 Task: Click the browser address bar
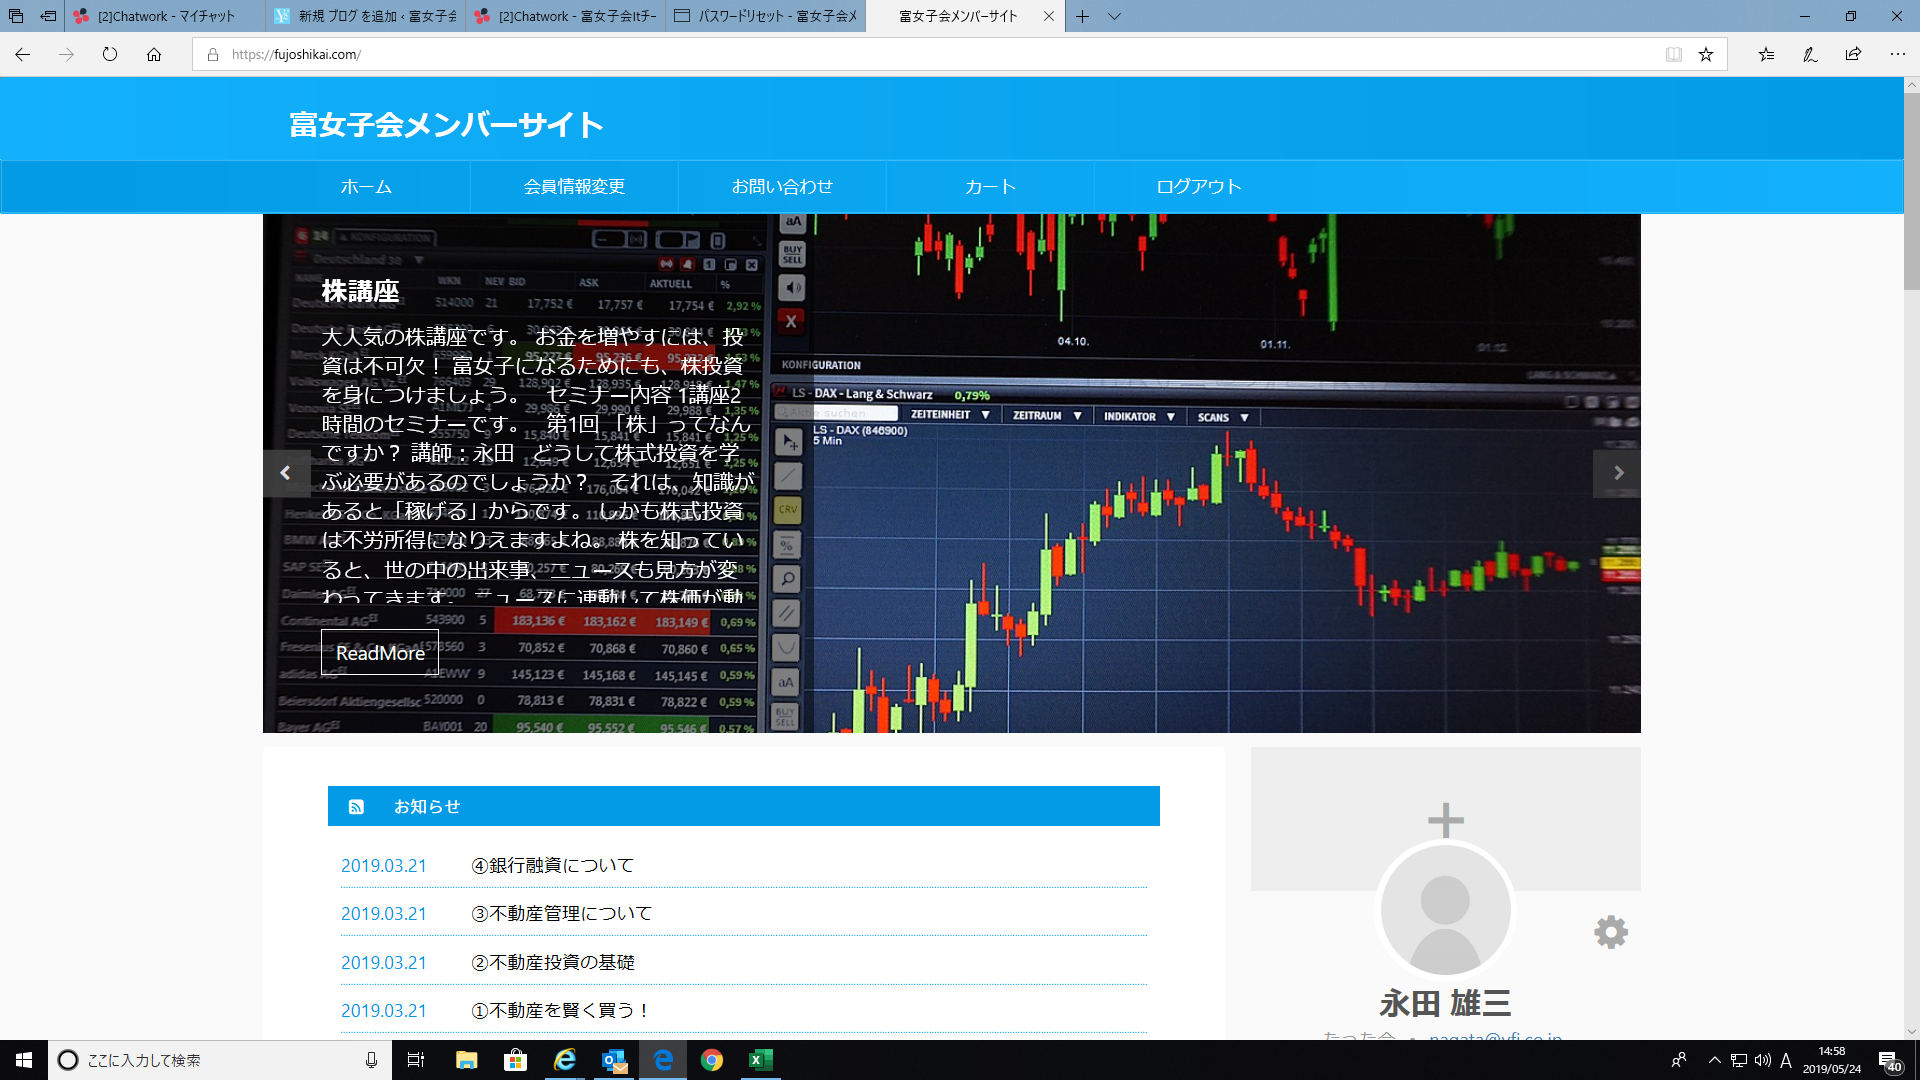[x=900, y=54]
